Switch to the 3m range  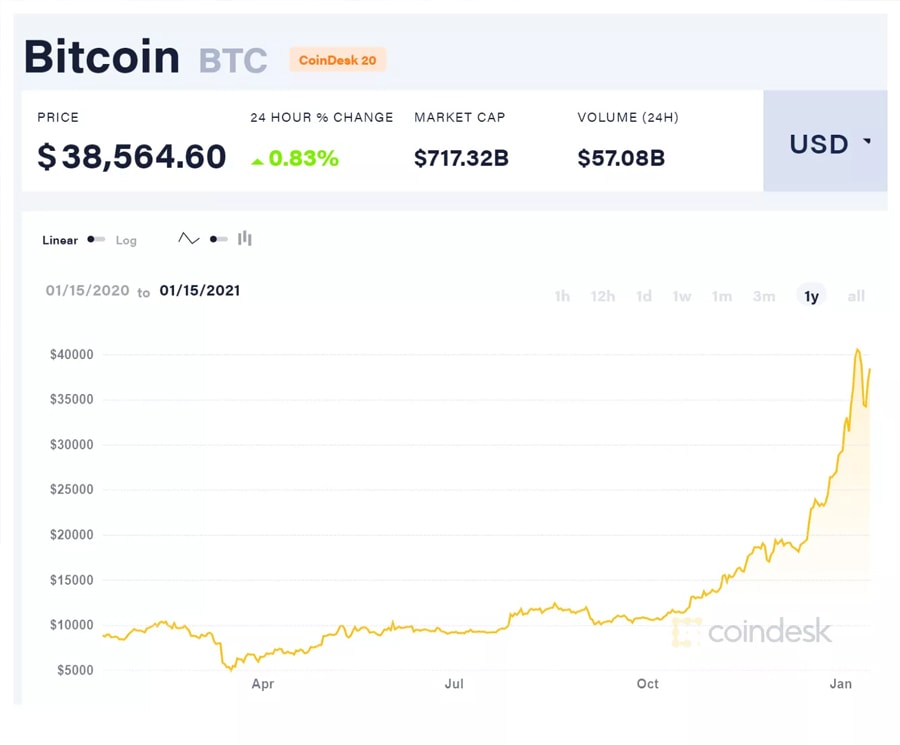[x=764, y=296]
